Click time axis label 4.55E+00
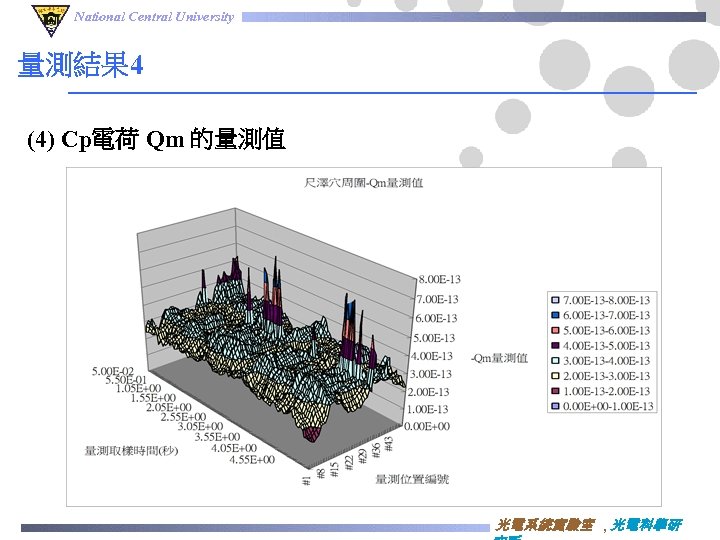This screenshot has height=540, width=720. (x=252, y=460)
